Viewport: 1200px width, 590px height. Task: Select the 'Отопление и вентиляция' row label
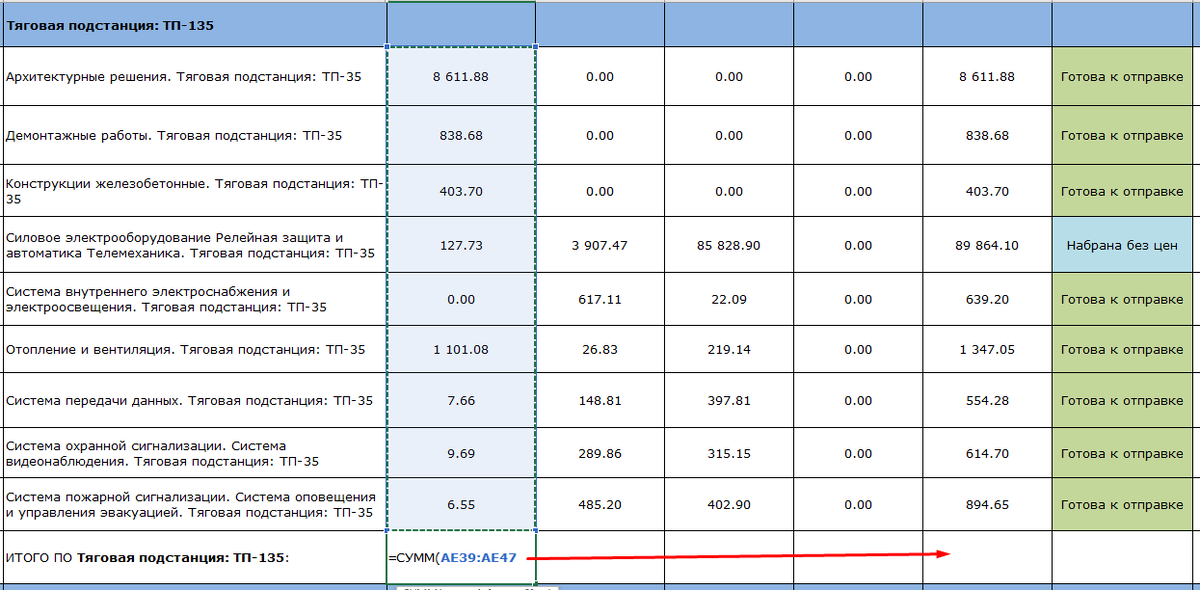pyautogui.click(x=193, y=350)
